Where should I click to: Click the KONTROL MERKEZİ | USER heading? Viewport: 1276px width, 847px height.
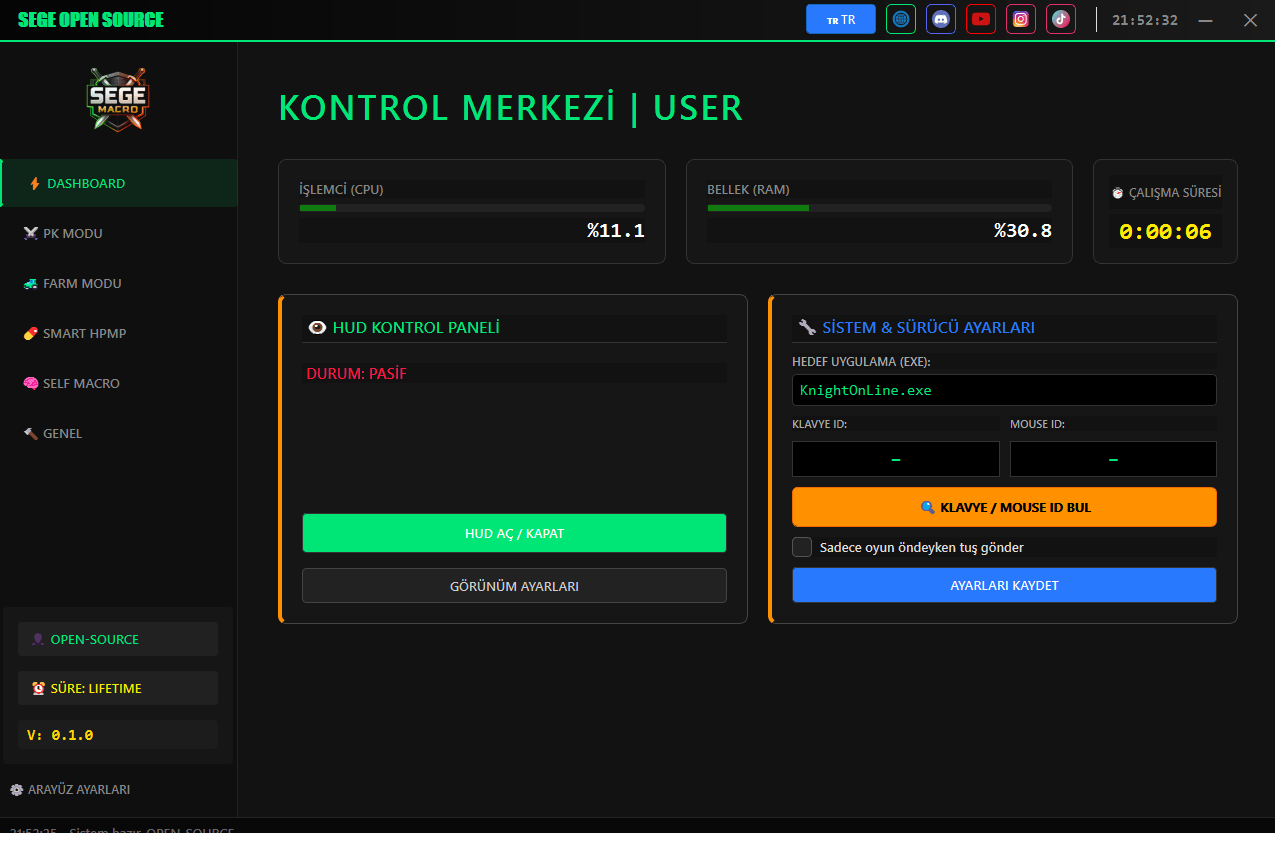[511, 108]
